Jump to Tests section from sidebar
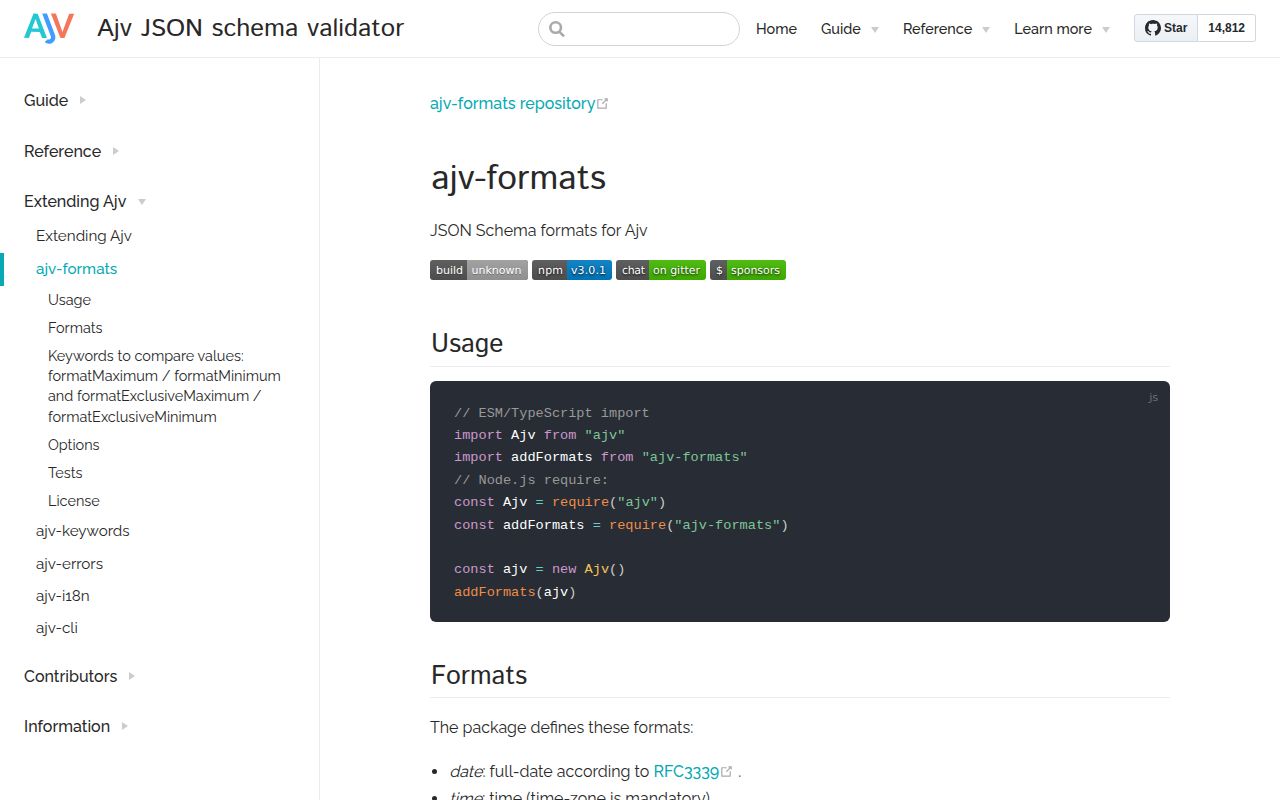Image resolution: width=1280 pixels, height=800 pixels. coord(65,473)
